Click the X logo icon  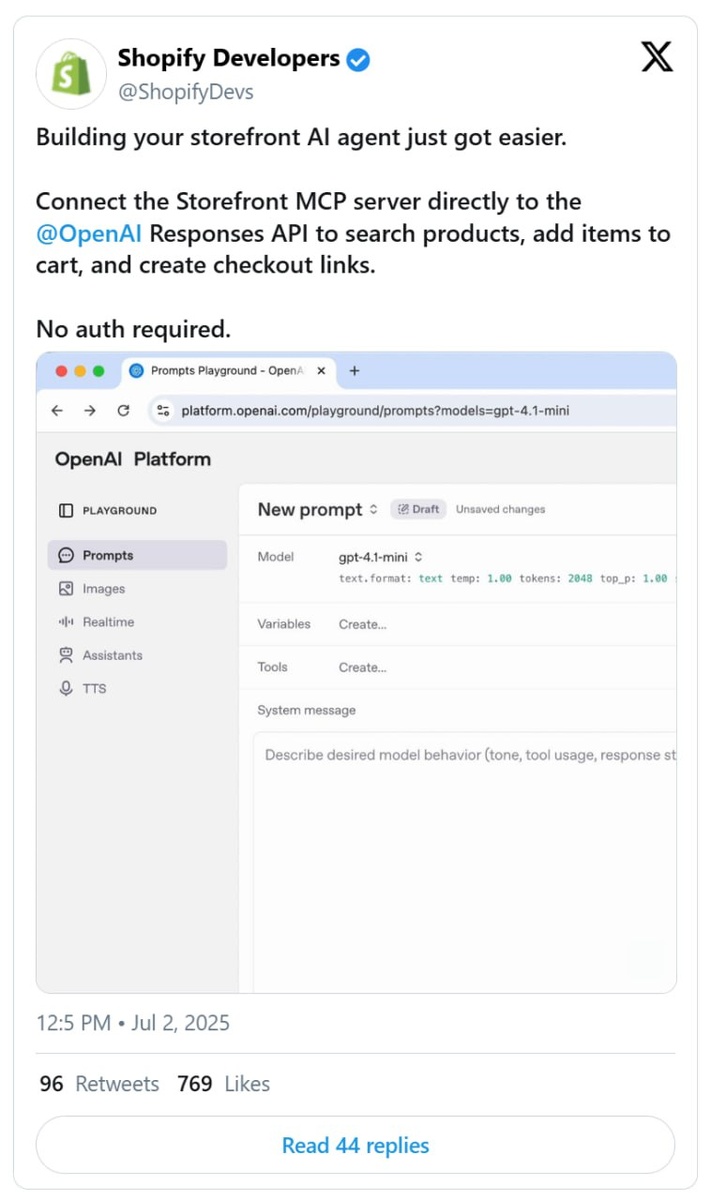coord(657,57)
